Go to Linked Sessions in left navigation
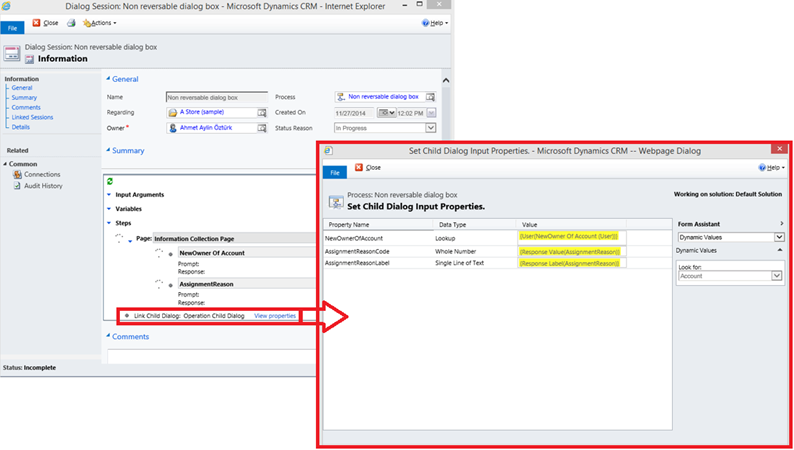The width and height of the screenshot is (794, 450). click(x=32, y=117)
